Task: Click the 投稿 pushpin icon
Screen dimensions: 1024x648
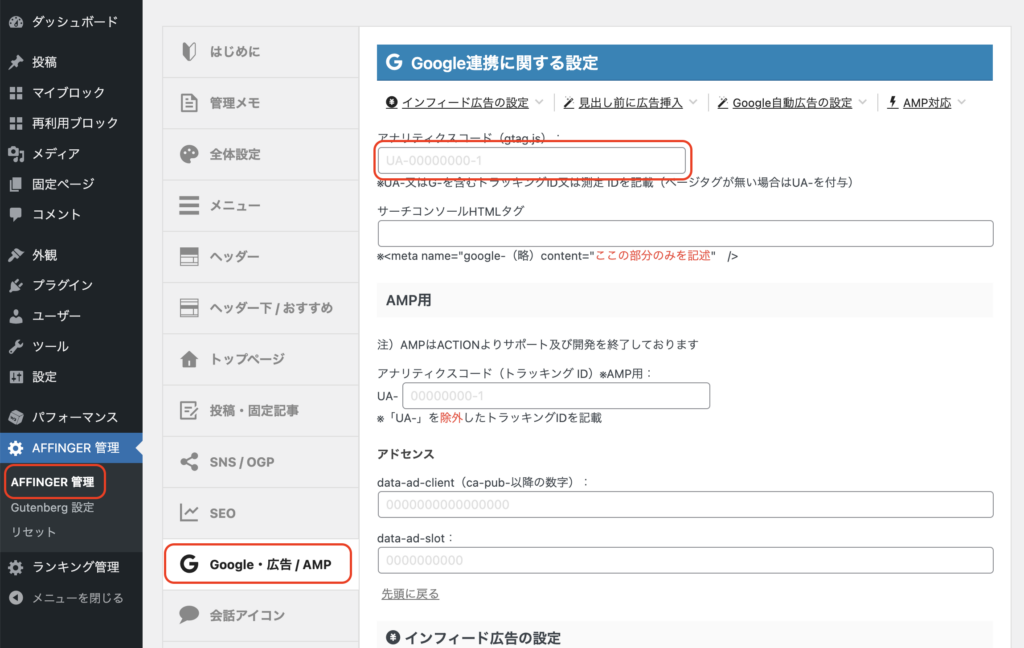Action: pyautogui.click(x=16, y=62)
